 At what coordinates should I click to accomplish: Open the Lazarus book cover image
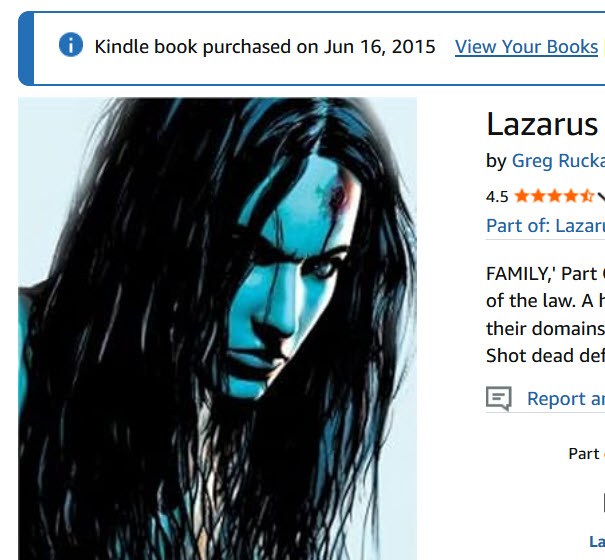pyautogui.click(x=217, y=328)
